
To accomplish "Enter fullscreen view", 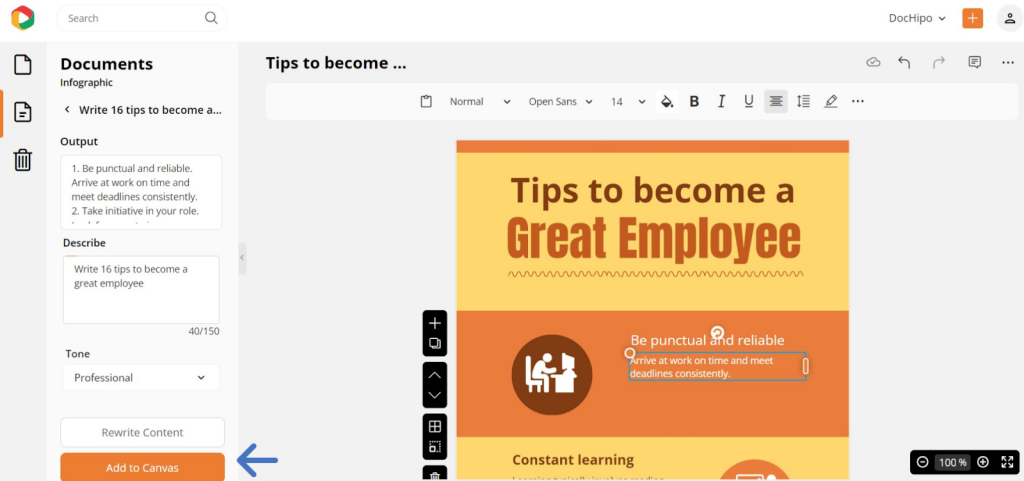I will coord(1008,462).
